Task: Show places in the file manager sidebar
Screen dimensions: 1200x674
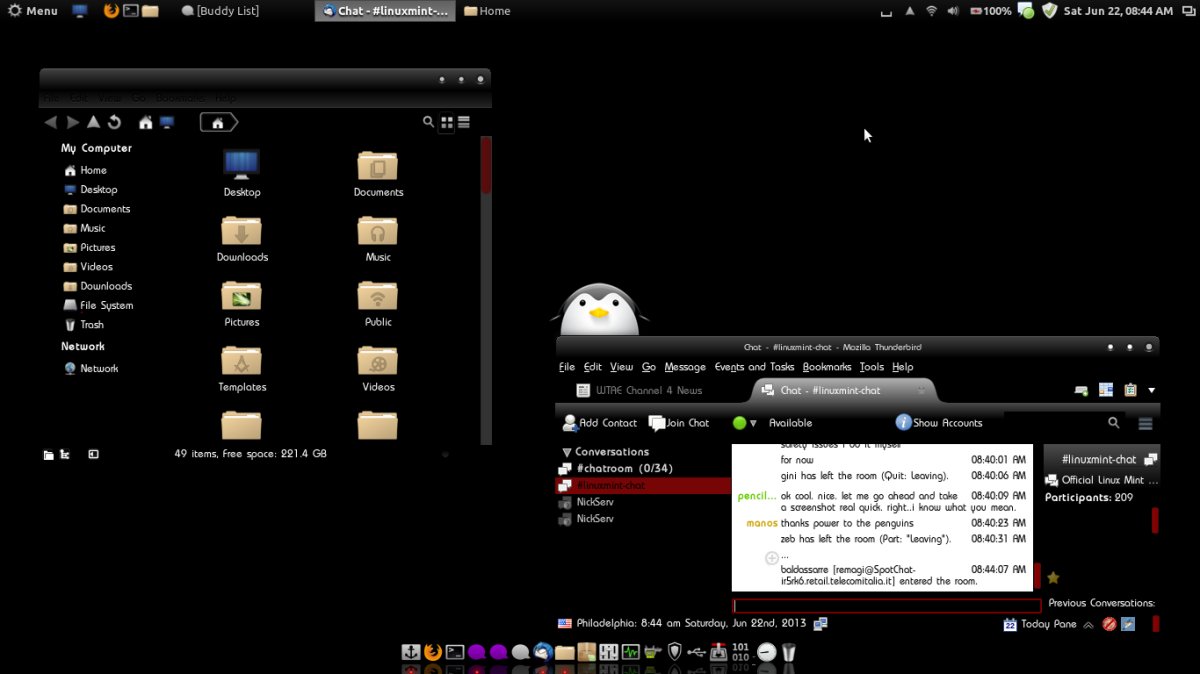Action: pyautogui.click(x=48, y=454)
